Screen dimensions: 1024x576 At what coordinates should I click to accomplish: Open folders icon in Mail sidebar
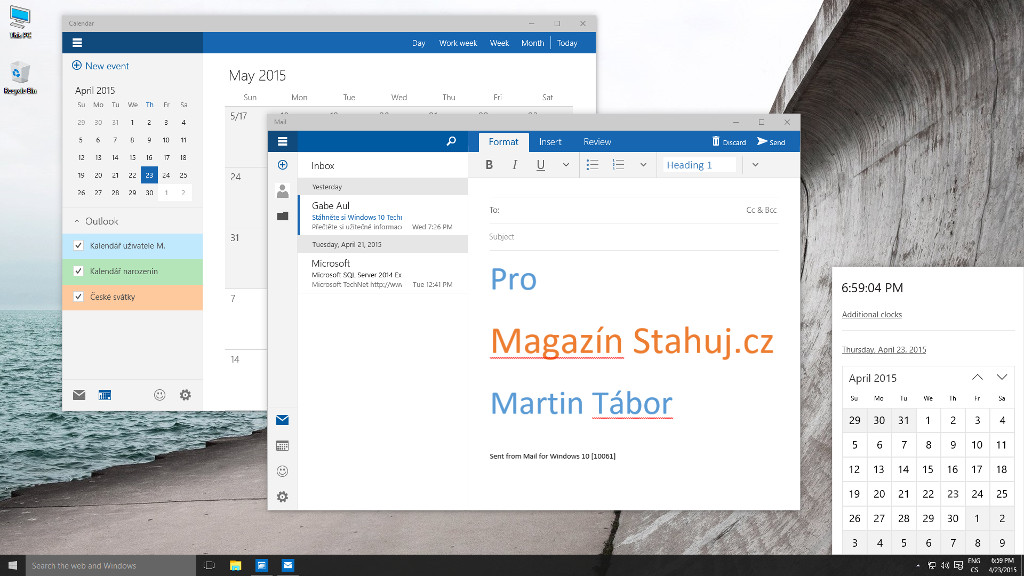coord(282,216)
